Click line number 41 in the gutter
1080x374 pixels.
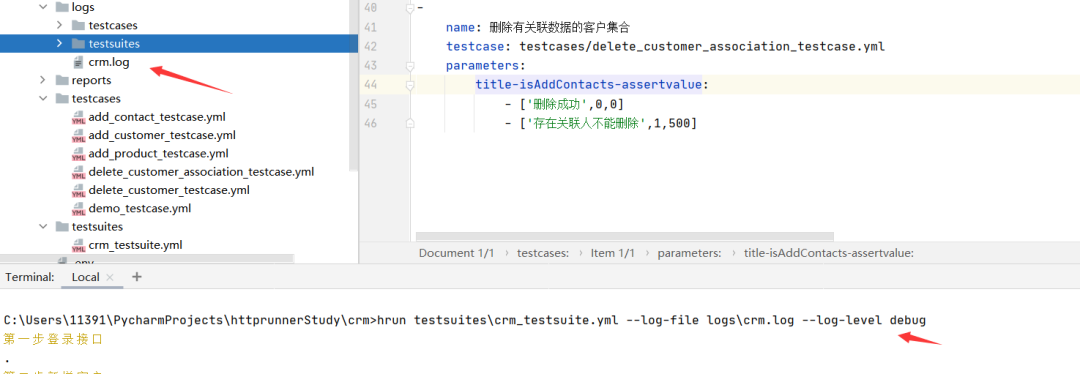tap(371, 28)
